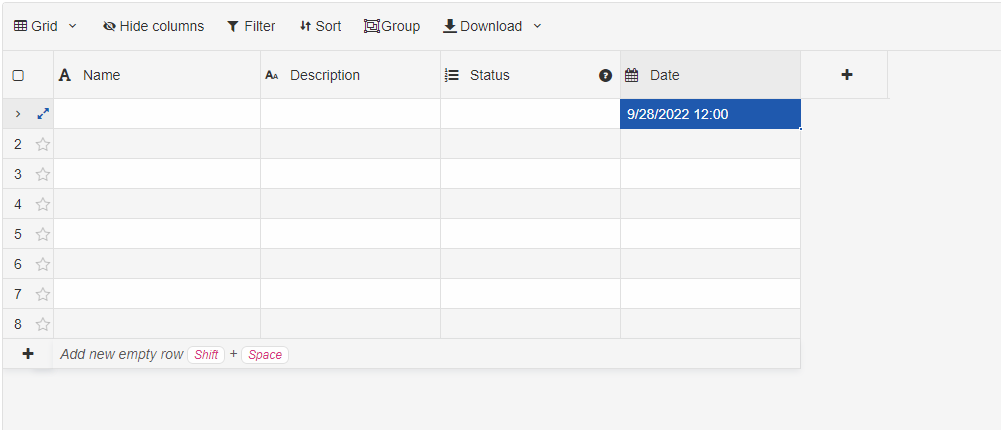Click the Status cell in row 3

coord(531,174)
